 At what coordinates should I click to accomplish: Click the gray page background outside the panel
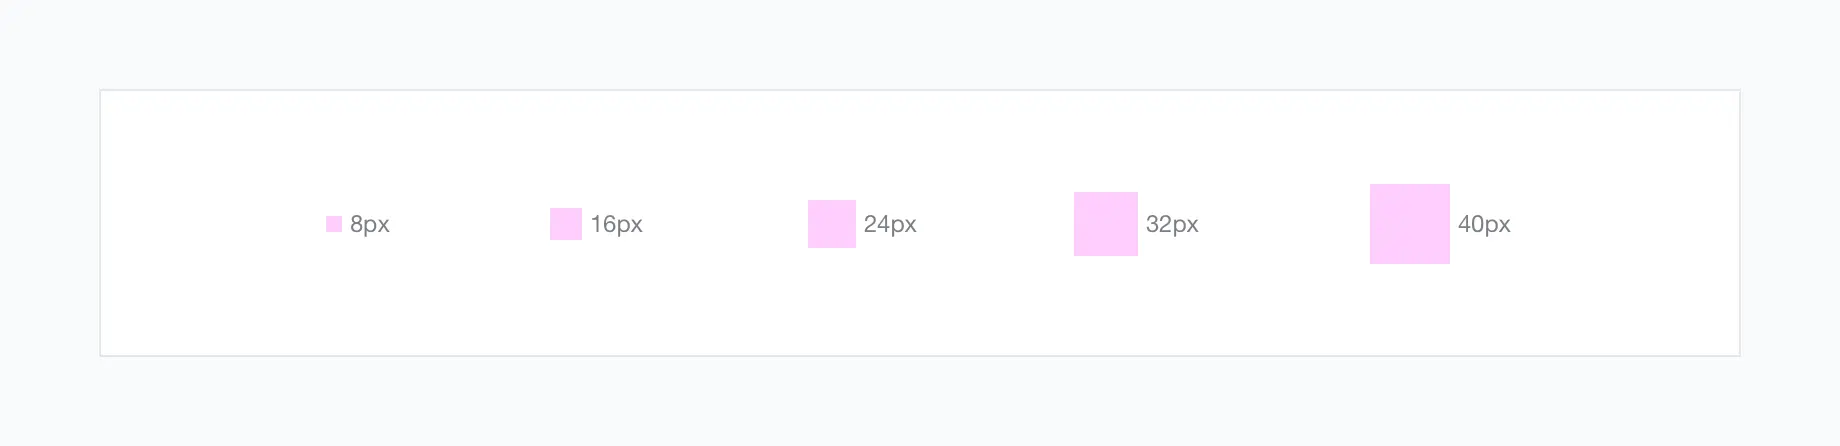coord(920,40)
